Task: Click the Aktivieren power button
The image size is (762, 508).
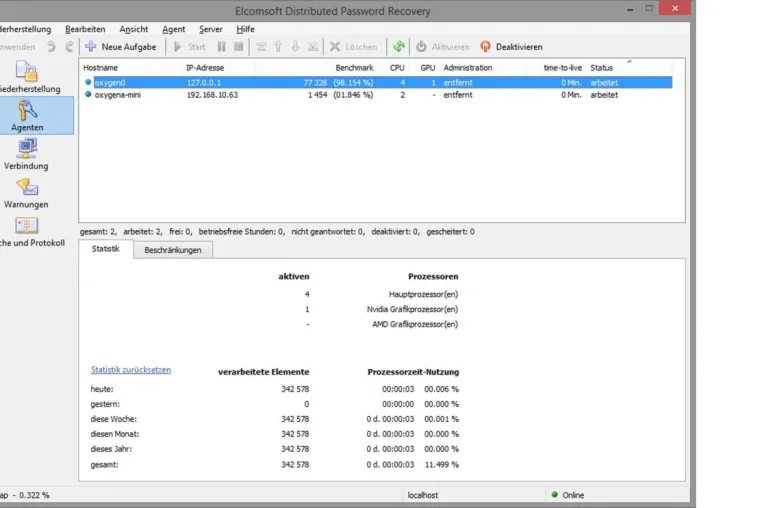Action: point(443,47)
